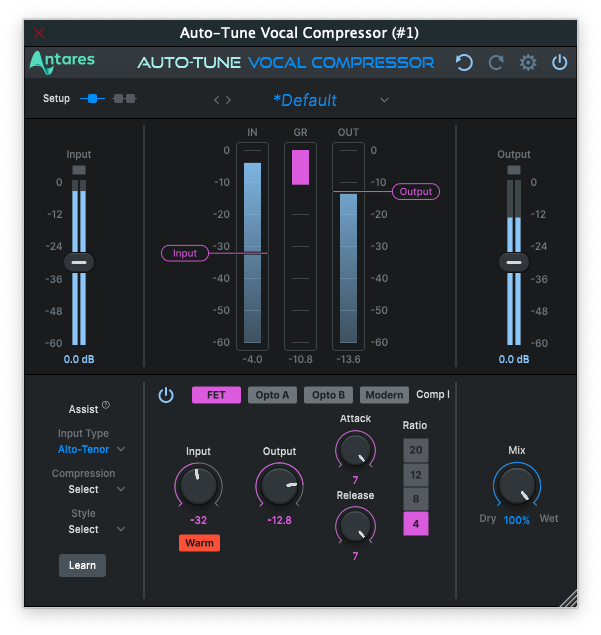
Task: Toggle the compressor section power icon
Action: pyautogui.click(x=166, y=395)
